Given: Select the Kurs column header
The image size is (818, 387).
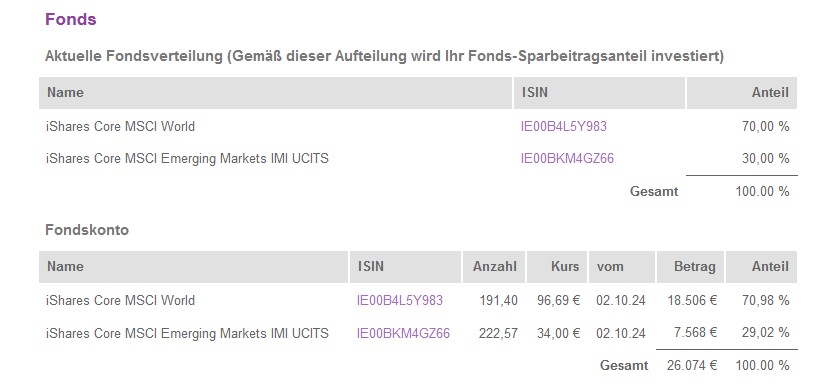Looking at the screenshot, I should point(557,267).
